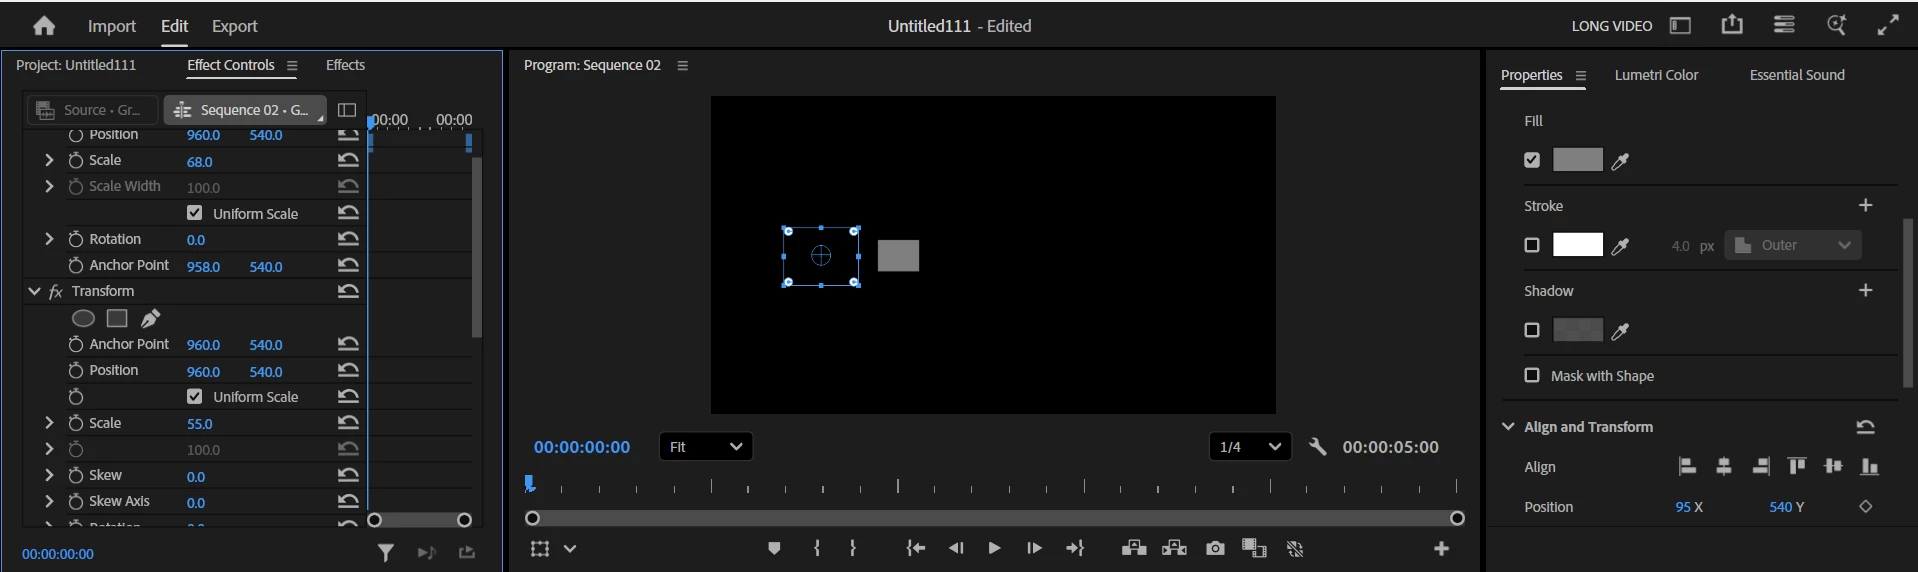Open the gray Fill color swatch

(x=1578, y=160)
